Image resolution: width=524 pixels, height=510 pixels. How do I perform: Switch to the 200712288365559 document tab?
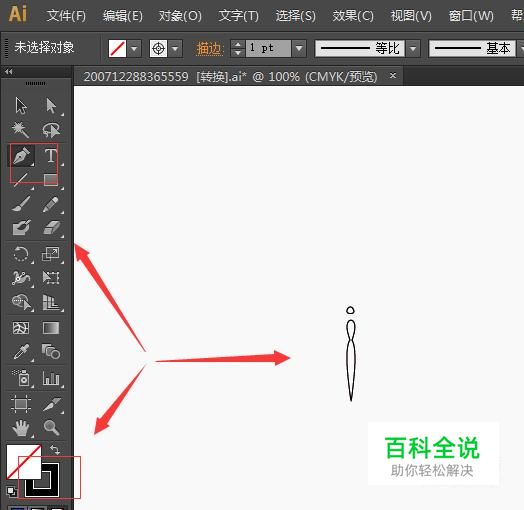(230, 77)
